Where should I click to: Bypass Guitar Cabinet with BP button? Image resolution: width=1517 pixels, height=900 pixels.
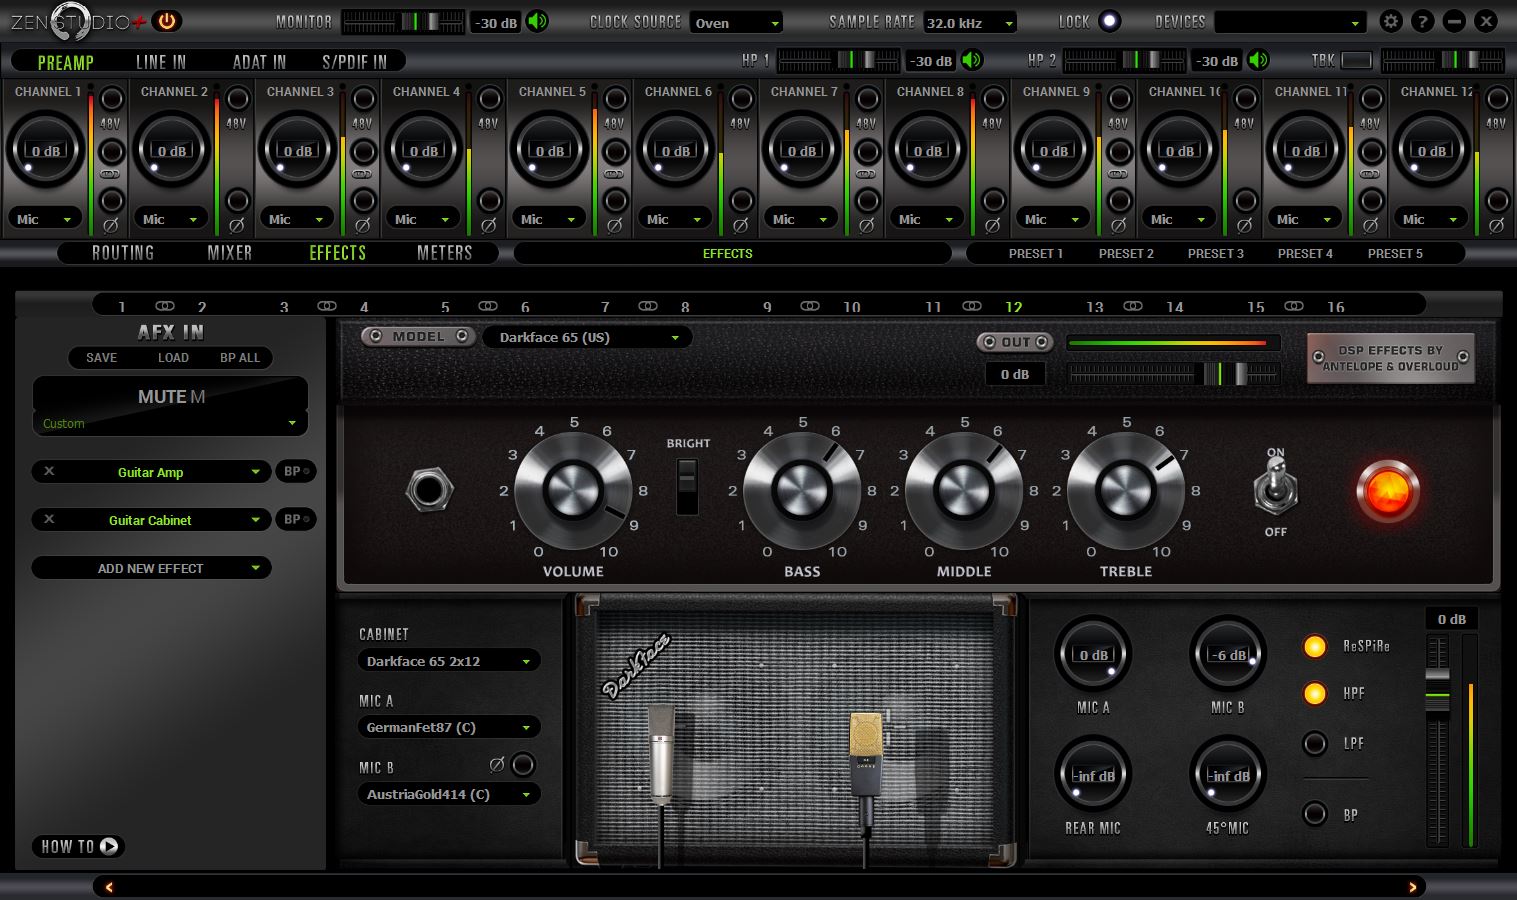tap(295, 519)
